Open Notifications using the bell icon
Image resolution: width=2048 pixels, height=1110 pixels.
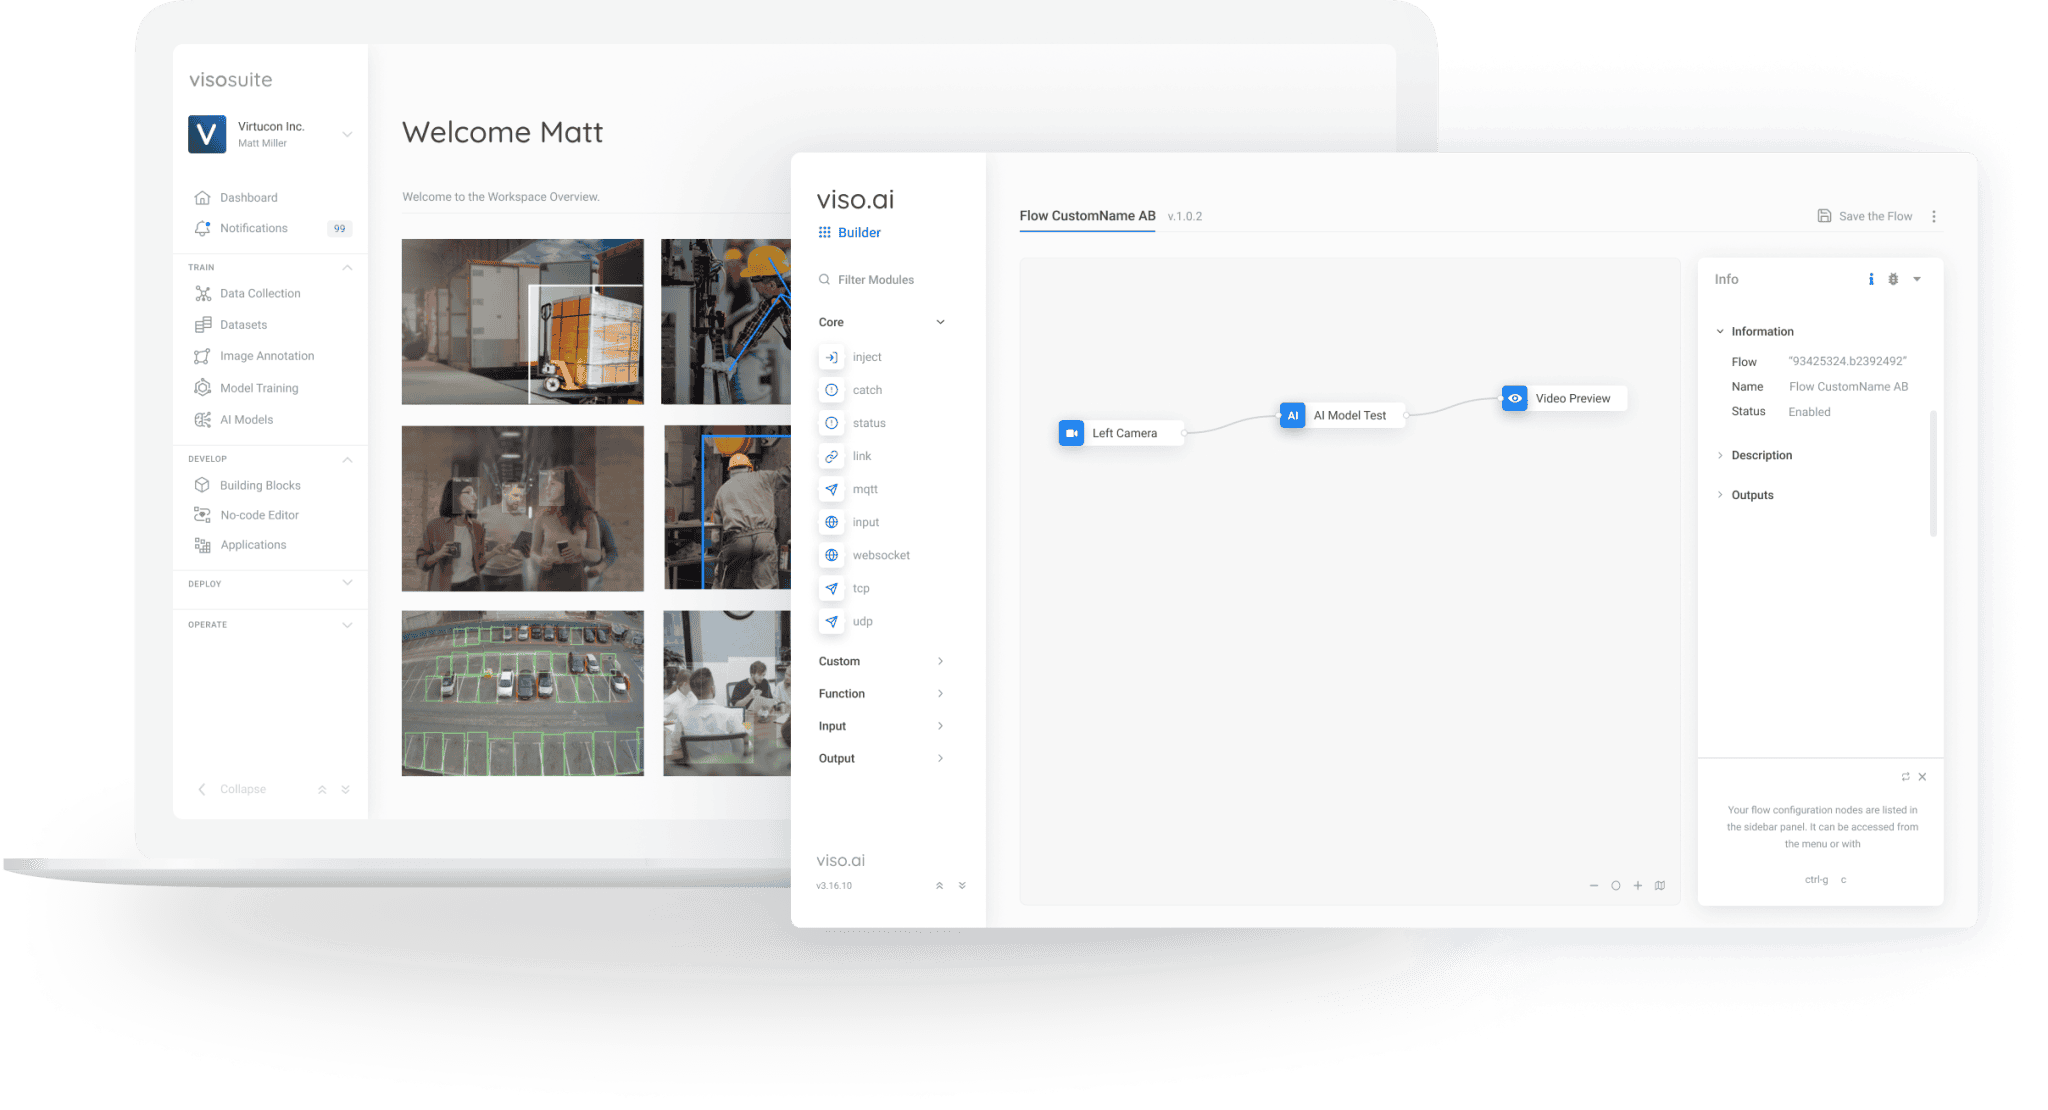click(x=204, y=228)
